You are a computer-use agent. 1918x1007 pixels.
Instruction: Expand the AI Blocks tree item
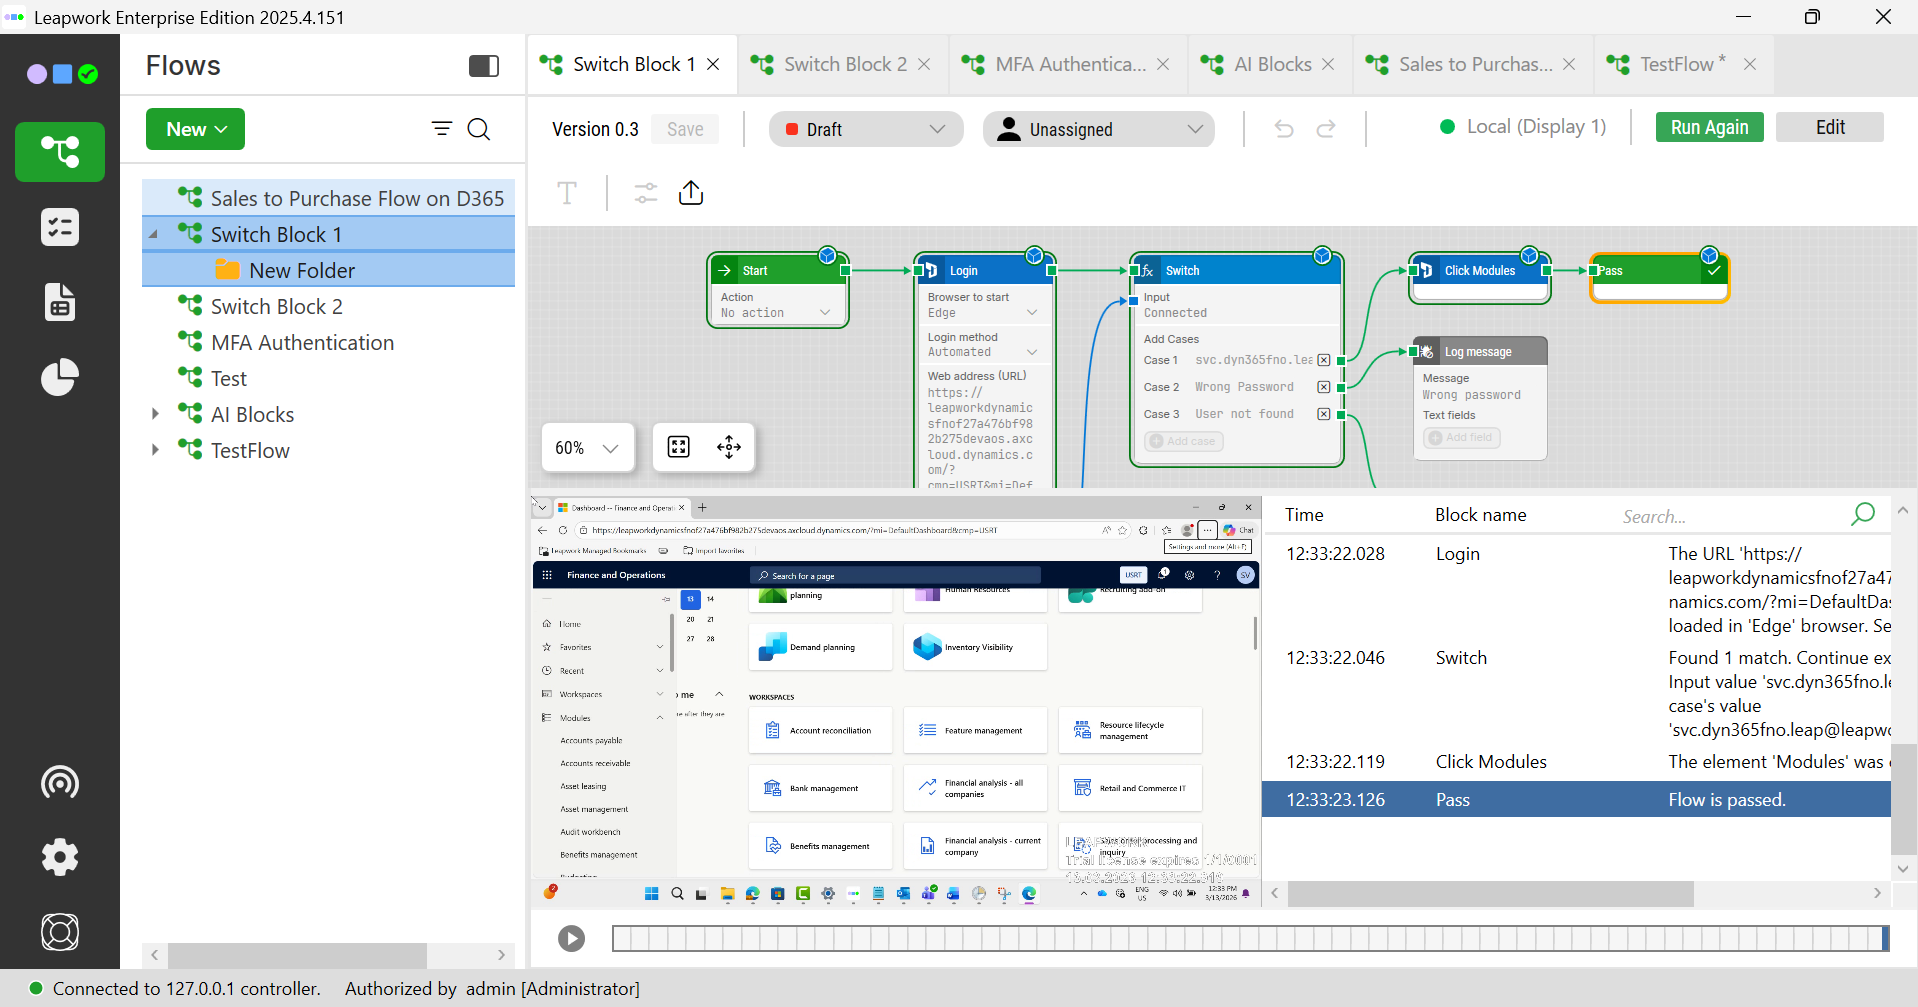155,414
